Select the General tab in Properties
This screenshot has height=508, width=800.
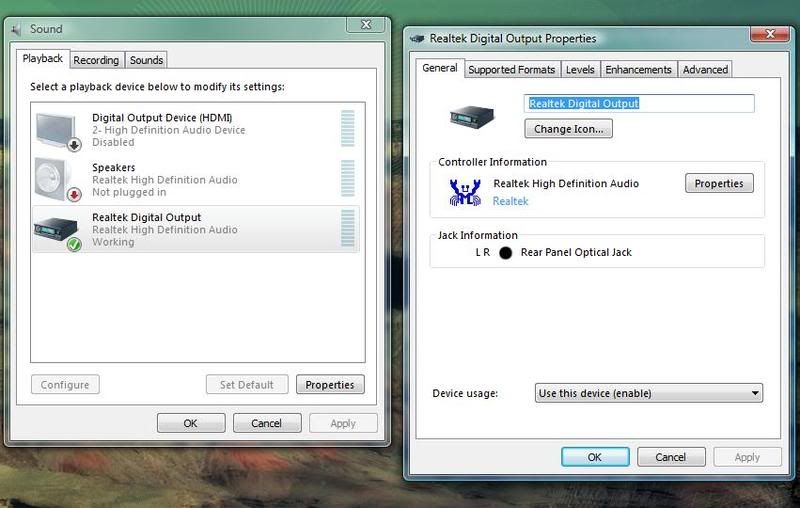440,68
